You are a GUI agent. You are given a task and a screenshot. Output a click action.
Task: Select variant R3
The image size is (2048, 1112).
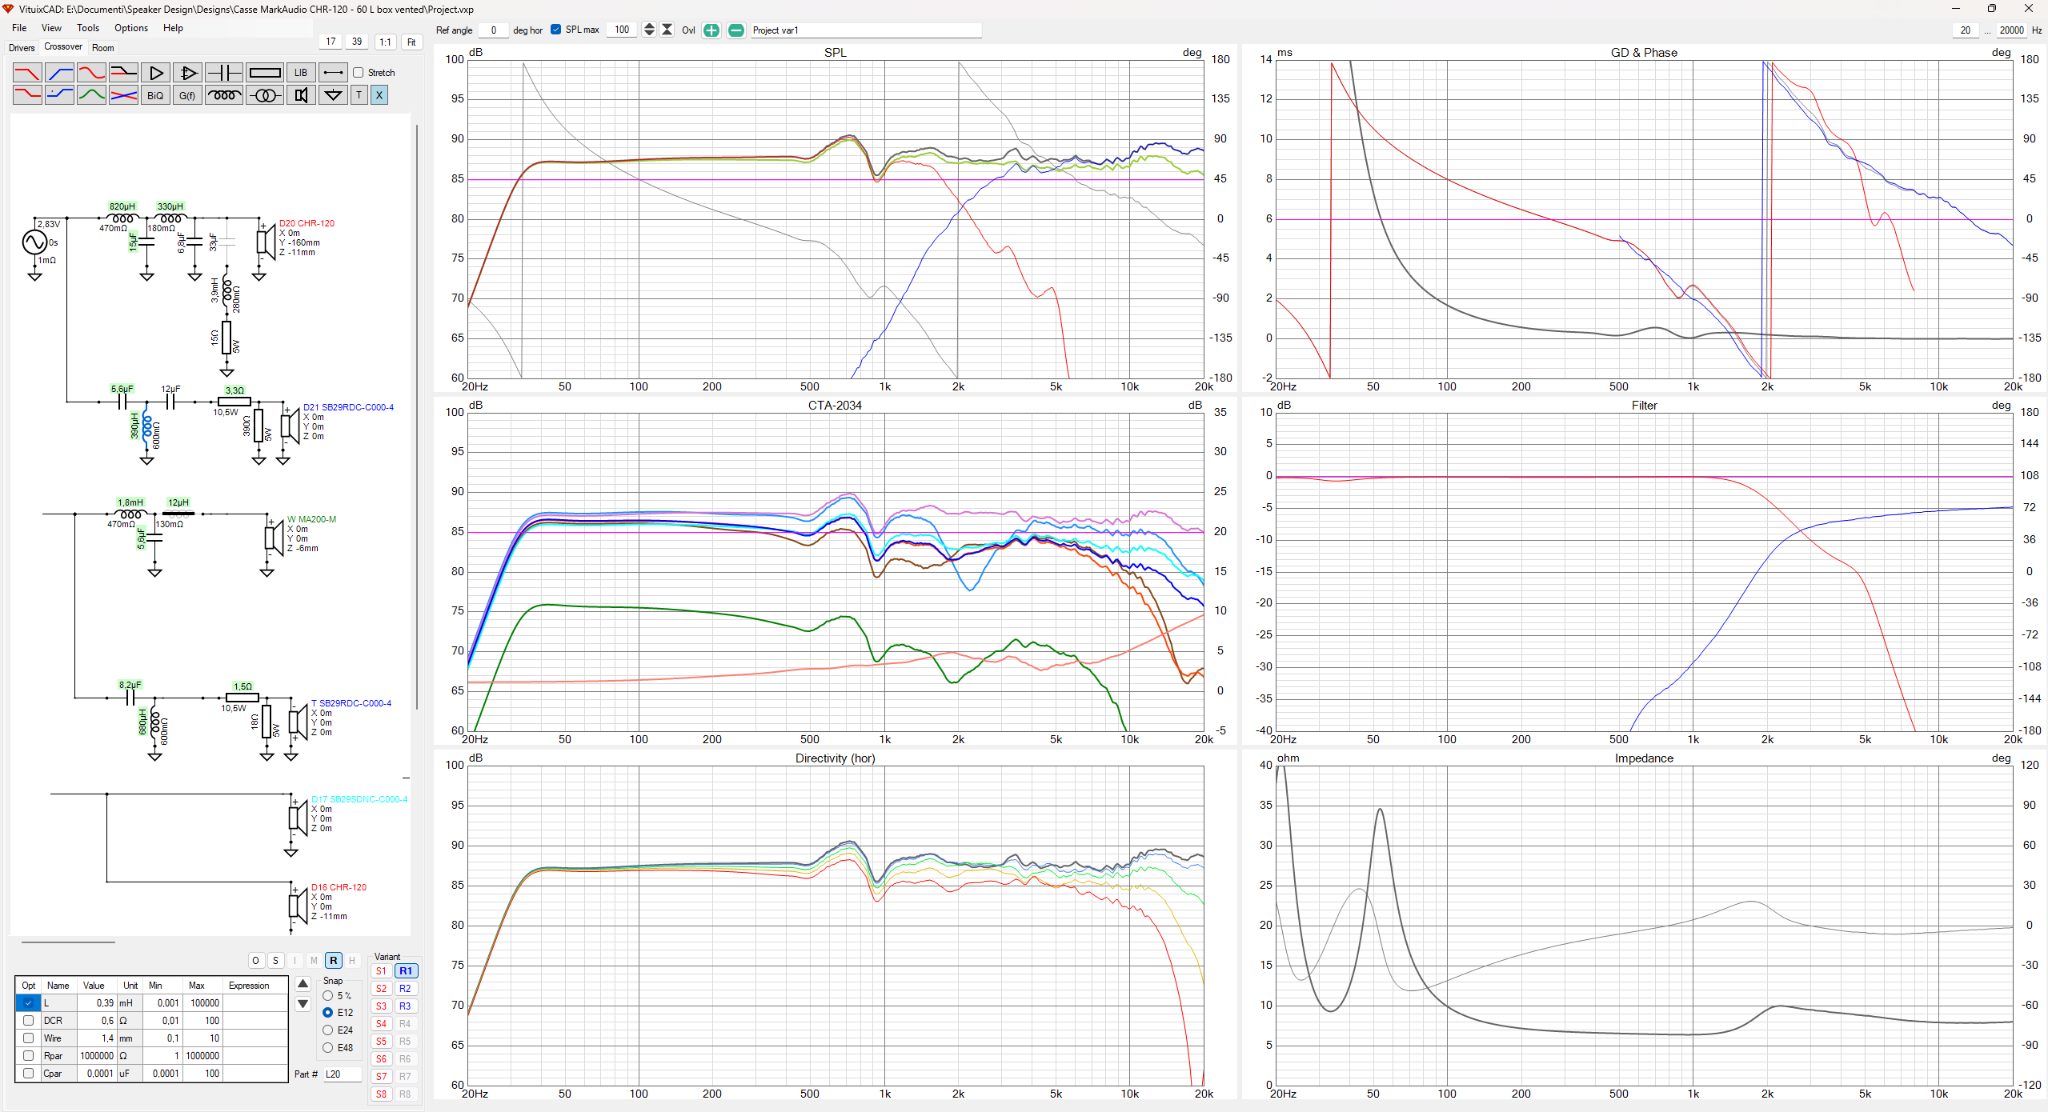coord(405,1006)
